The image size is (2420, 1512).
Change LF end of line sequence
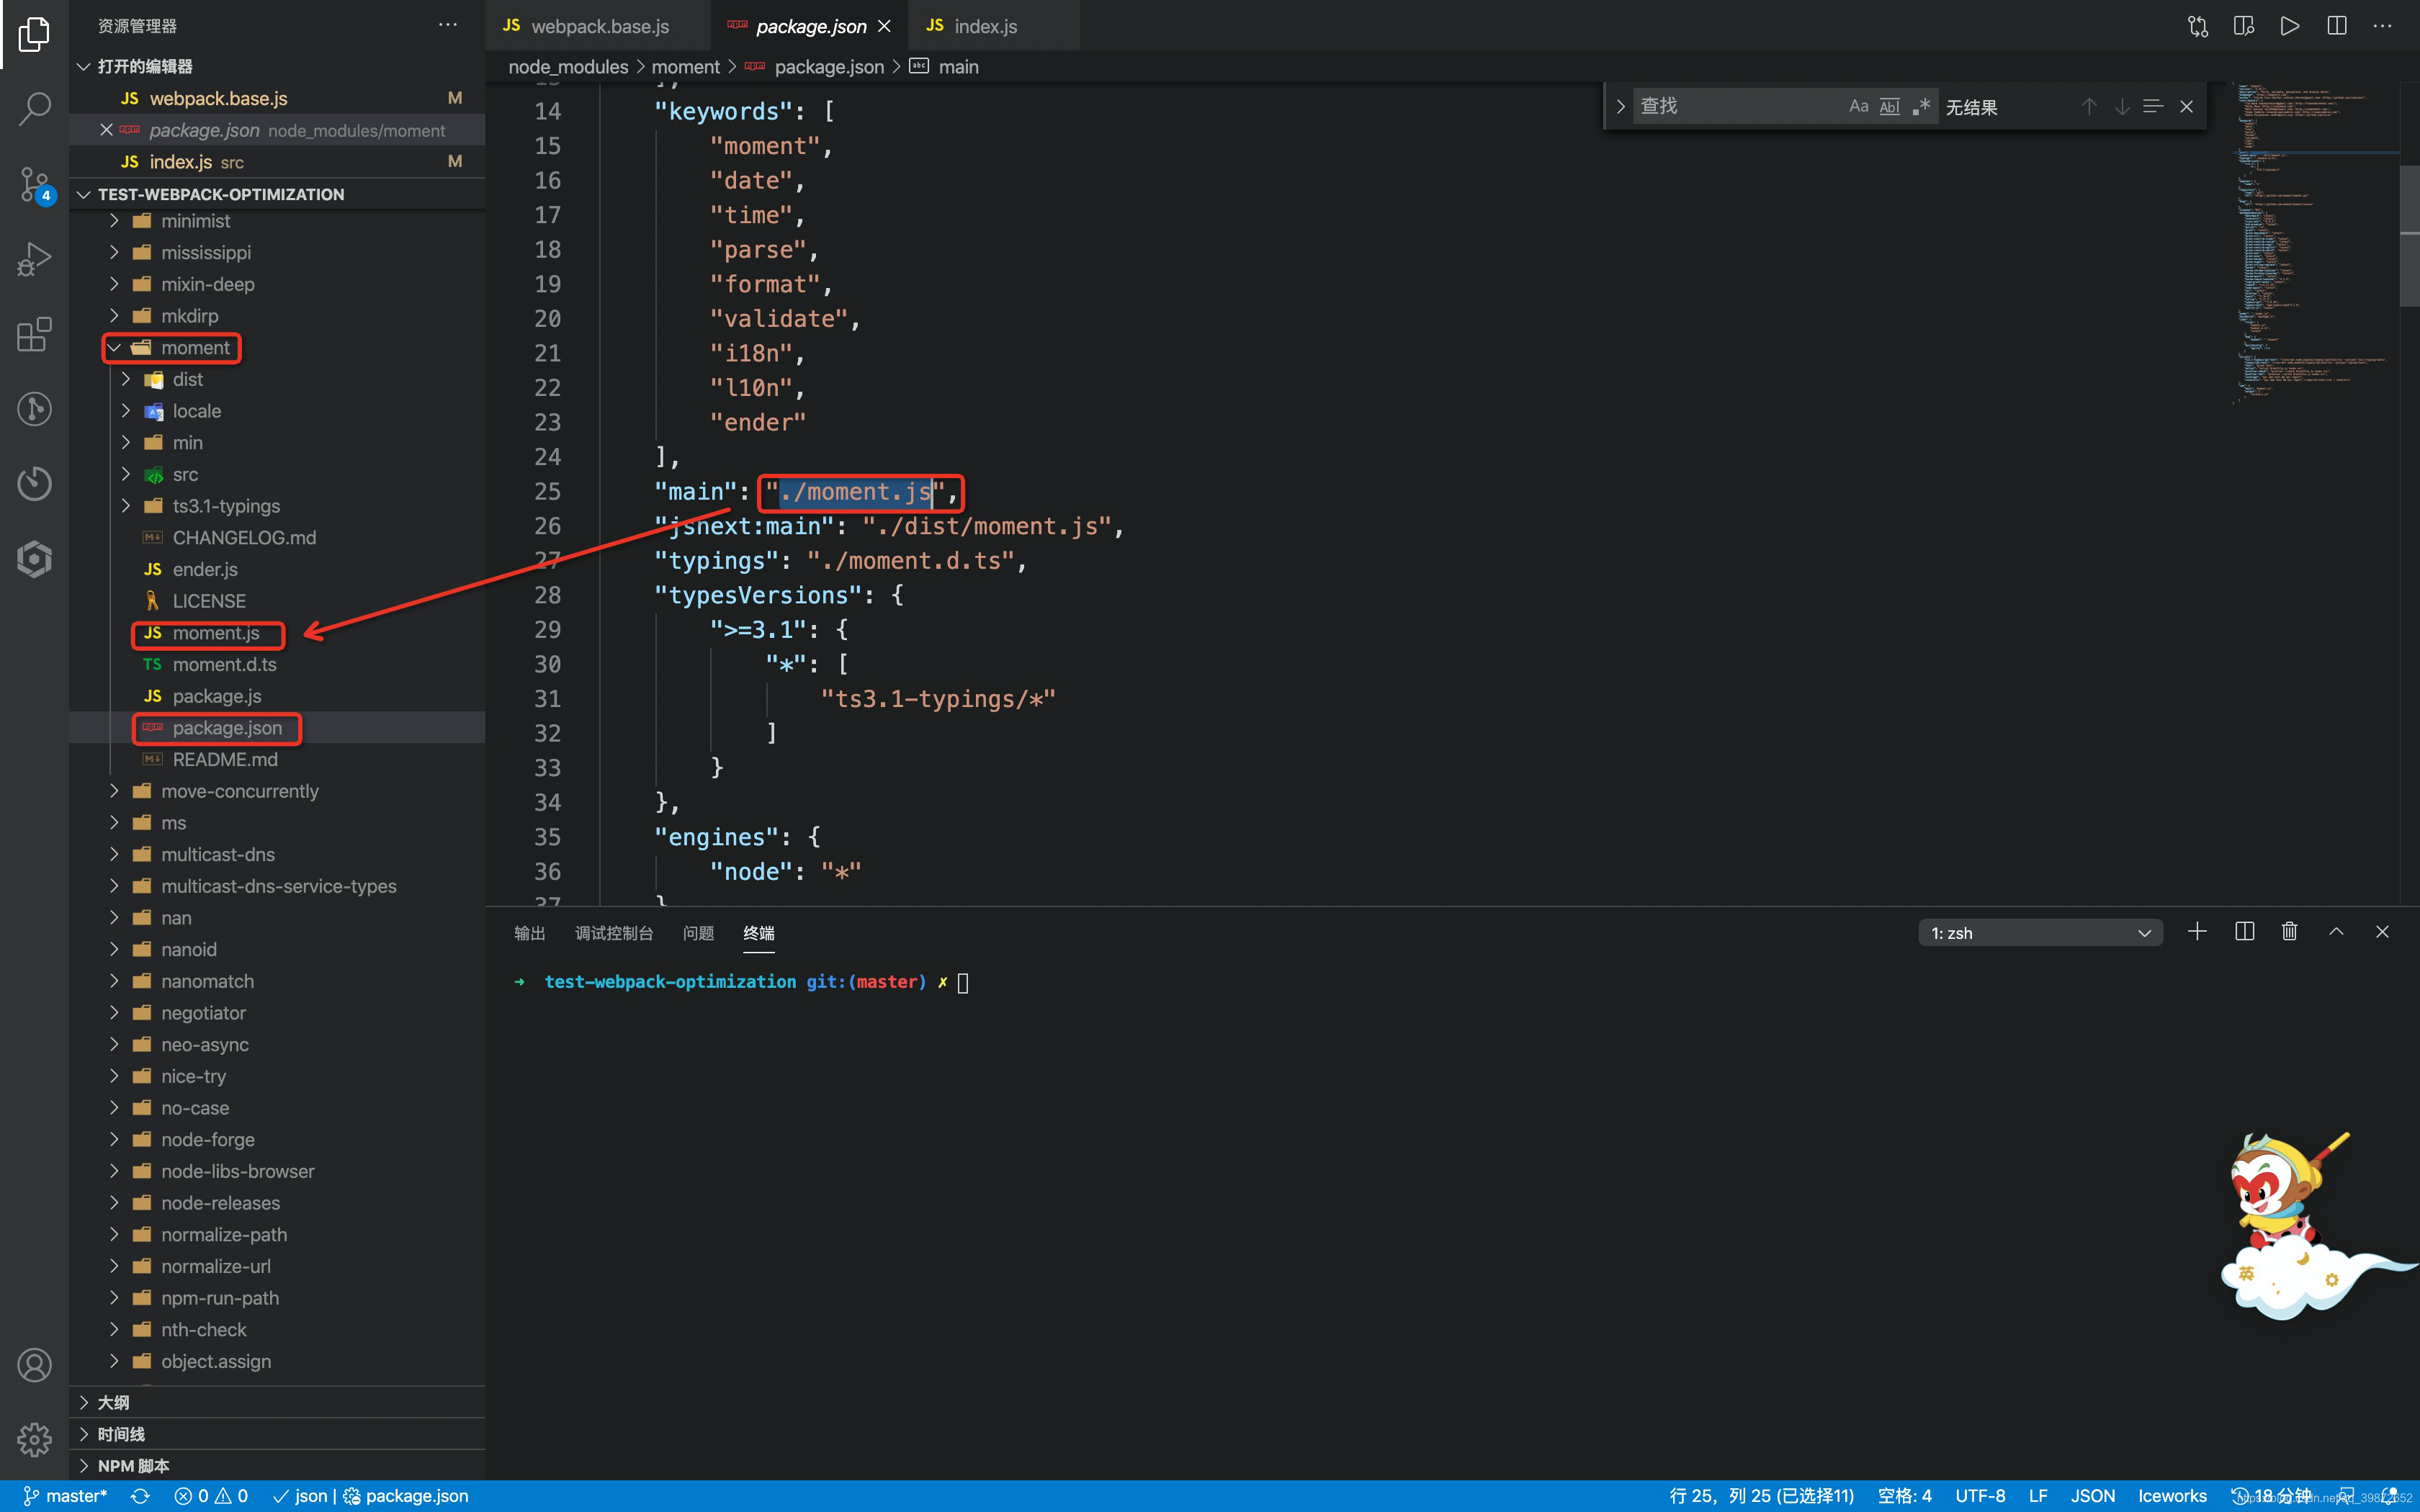point(2038,1496)
